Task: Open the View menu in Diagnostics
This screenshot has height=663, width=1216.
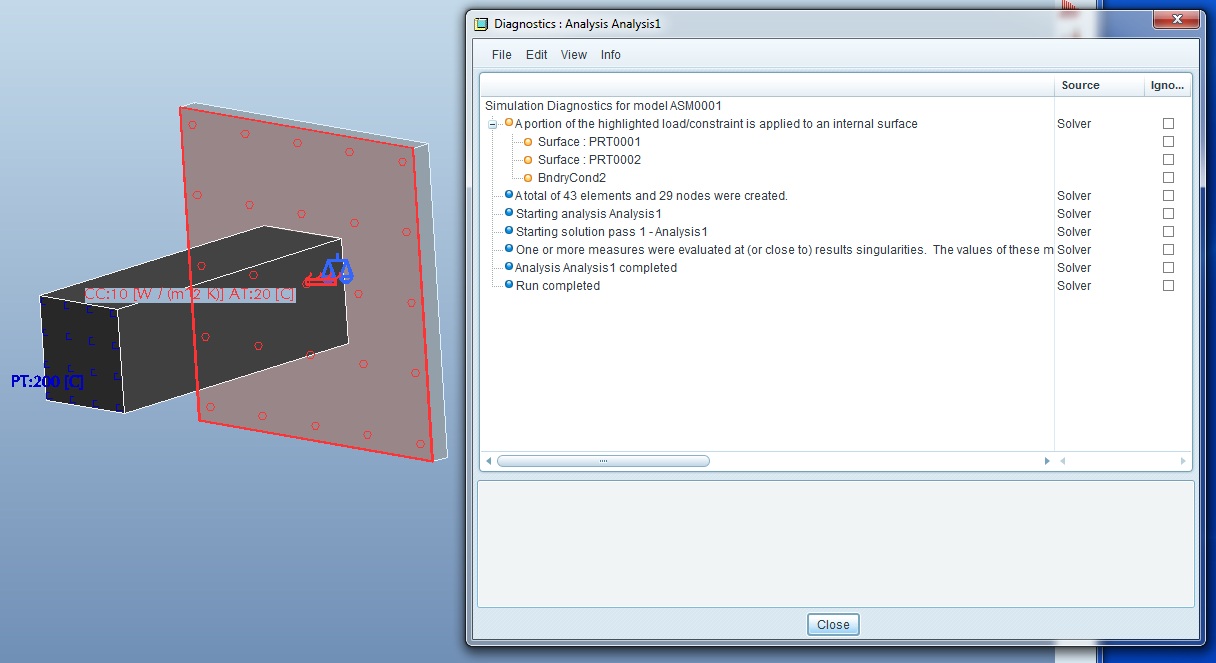Action: point(574,55)
